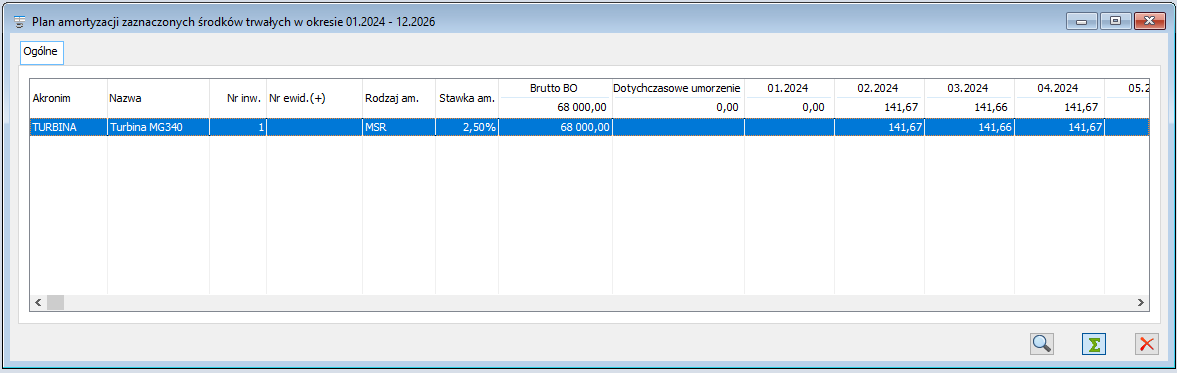Switch to the Ogólne tab
Viewport: 1177px width, 373px height.
42,52
